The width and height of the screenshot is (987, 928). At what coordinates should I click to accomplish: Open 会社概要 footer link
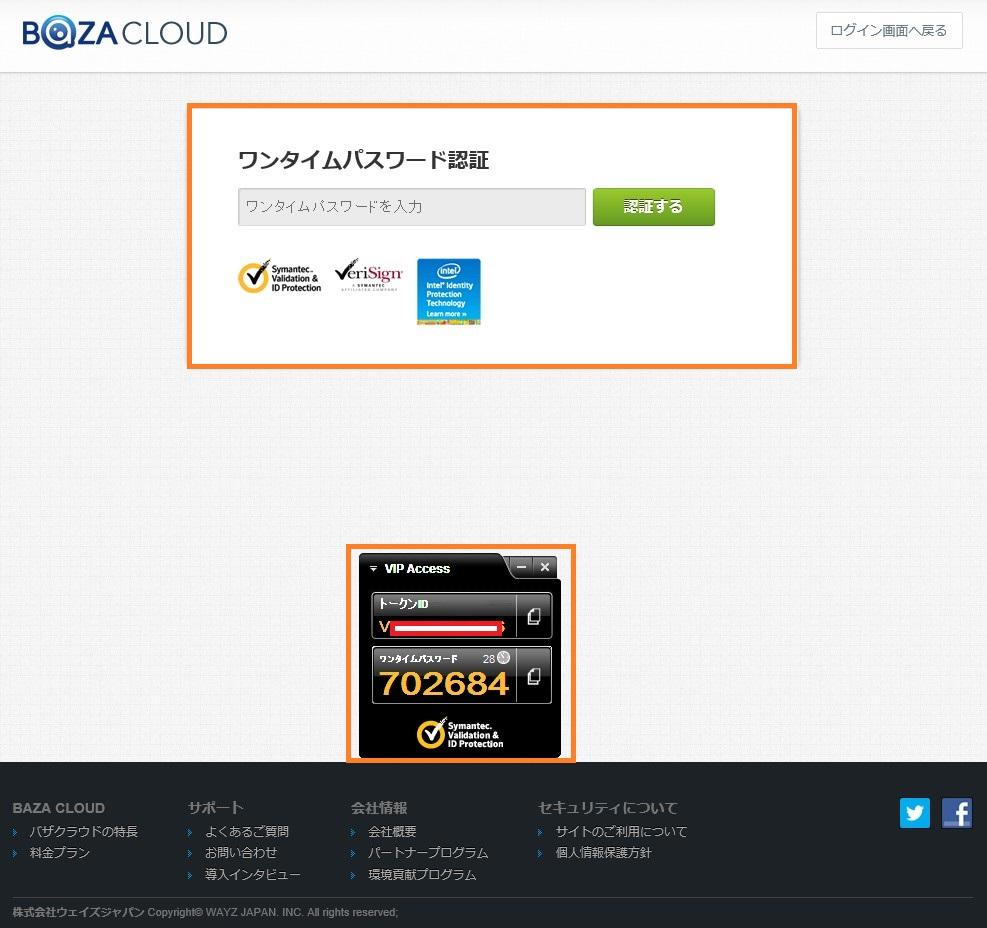392,831
